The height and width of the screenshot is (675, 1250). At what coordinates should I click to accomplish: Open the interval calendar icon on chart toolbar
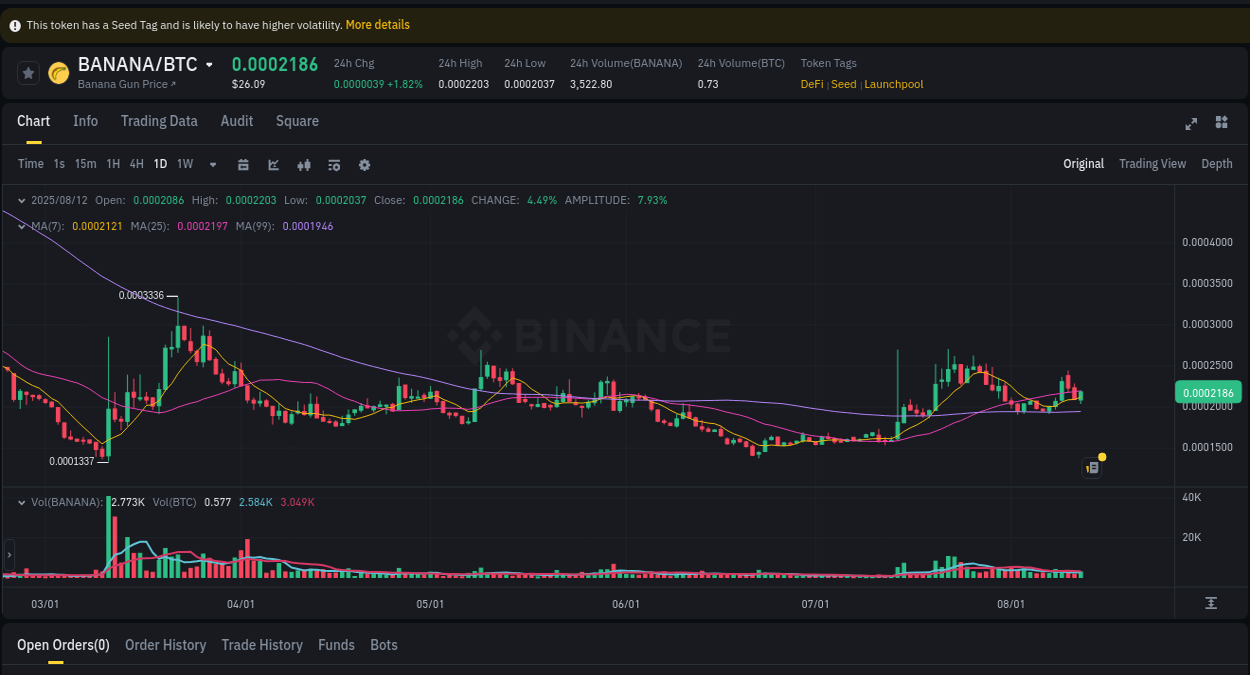click(x=243, y=164)
